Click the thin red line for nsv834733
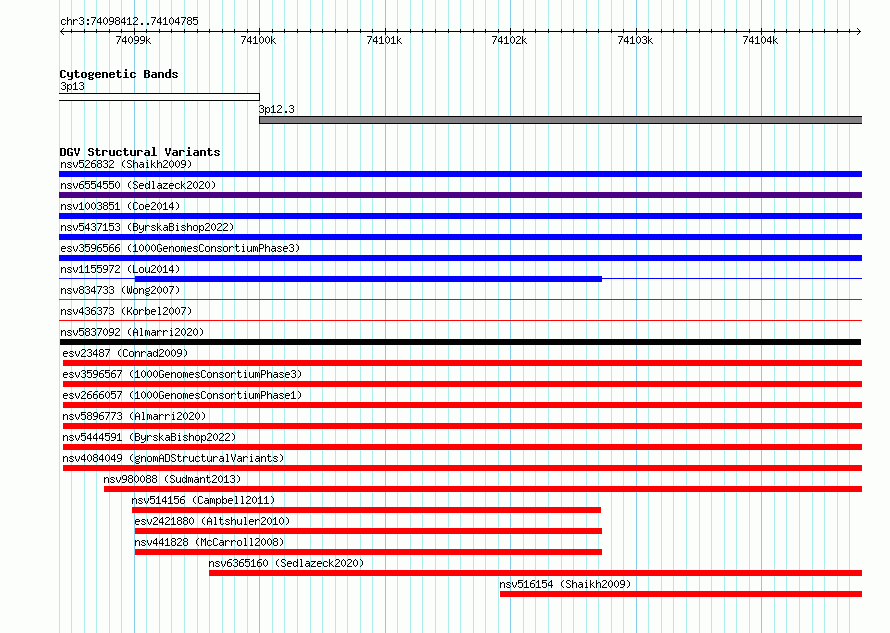This screenshot has height=633, width=890. coord(460,300)
